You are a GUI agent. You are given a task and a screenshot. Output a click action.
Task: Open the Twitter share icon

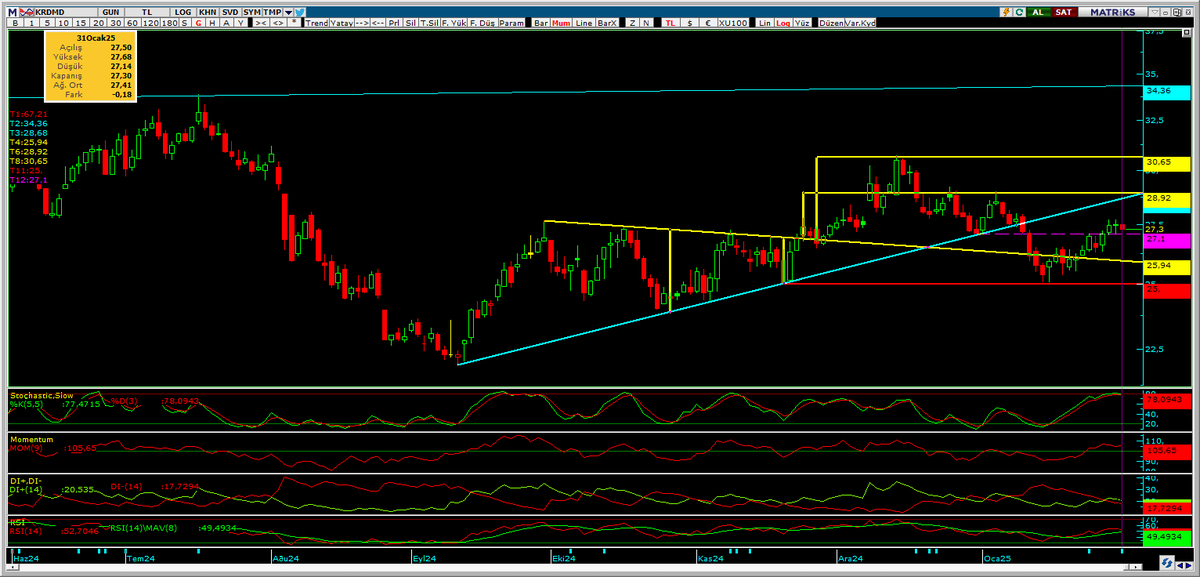pos(300,12)
